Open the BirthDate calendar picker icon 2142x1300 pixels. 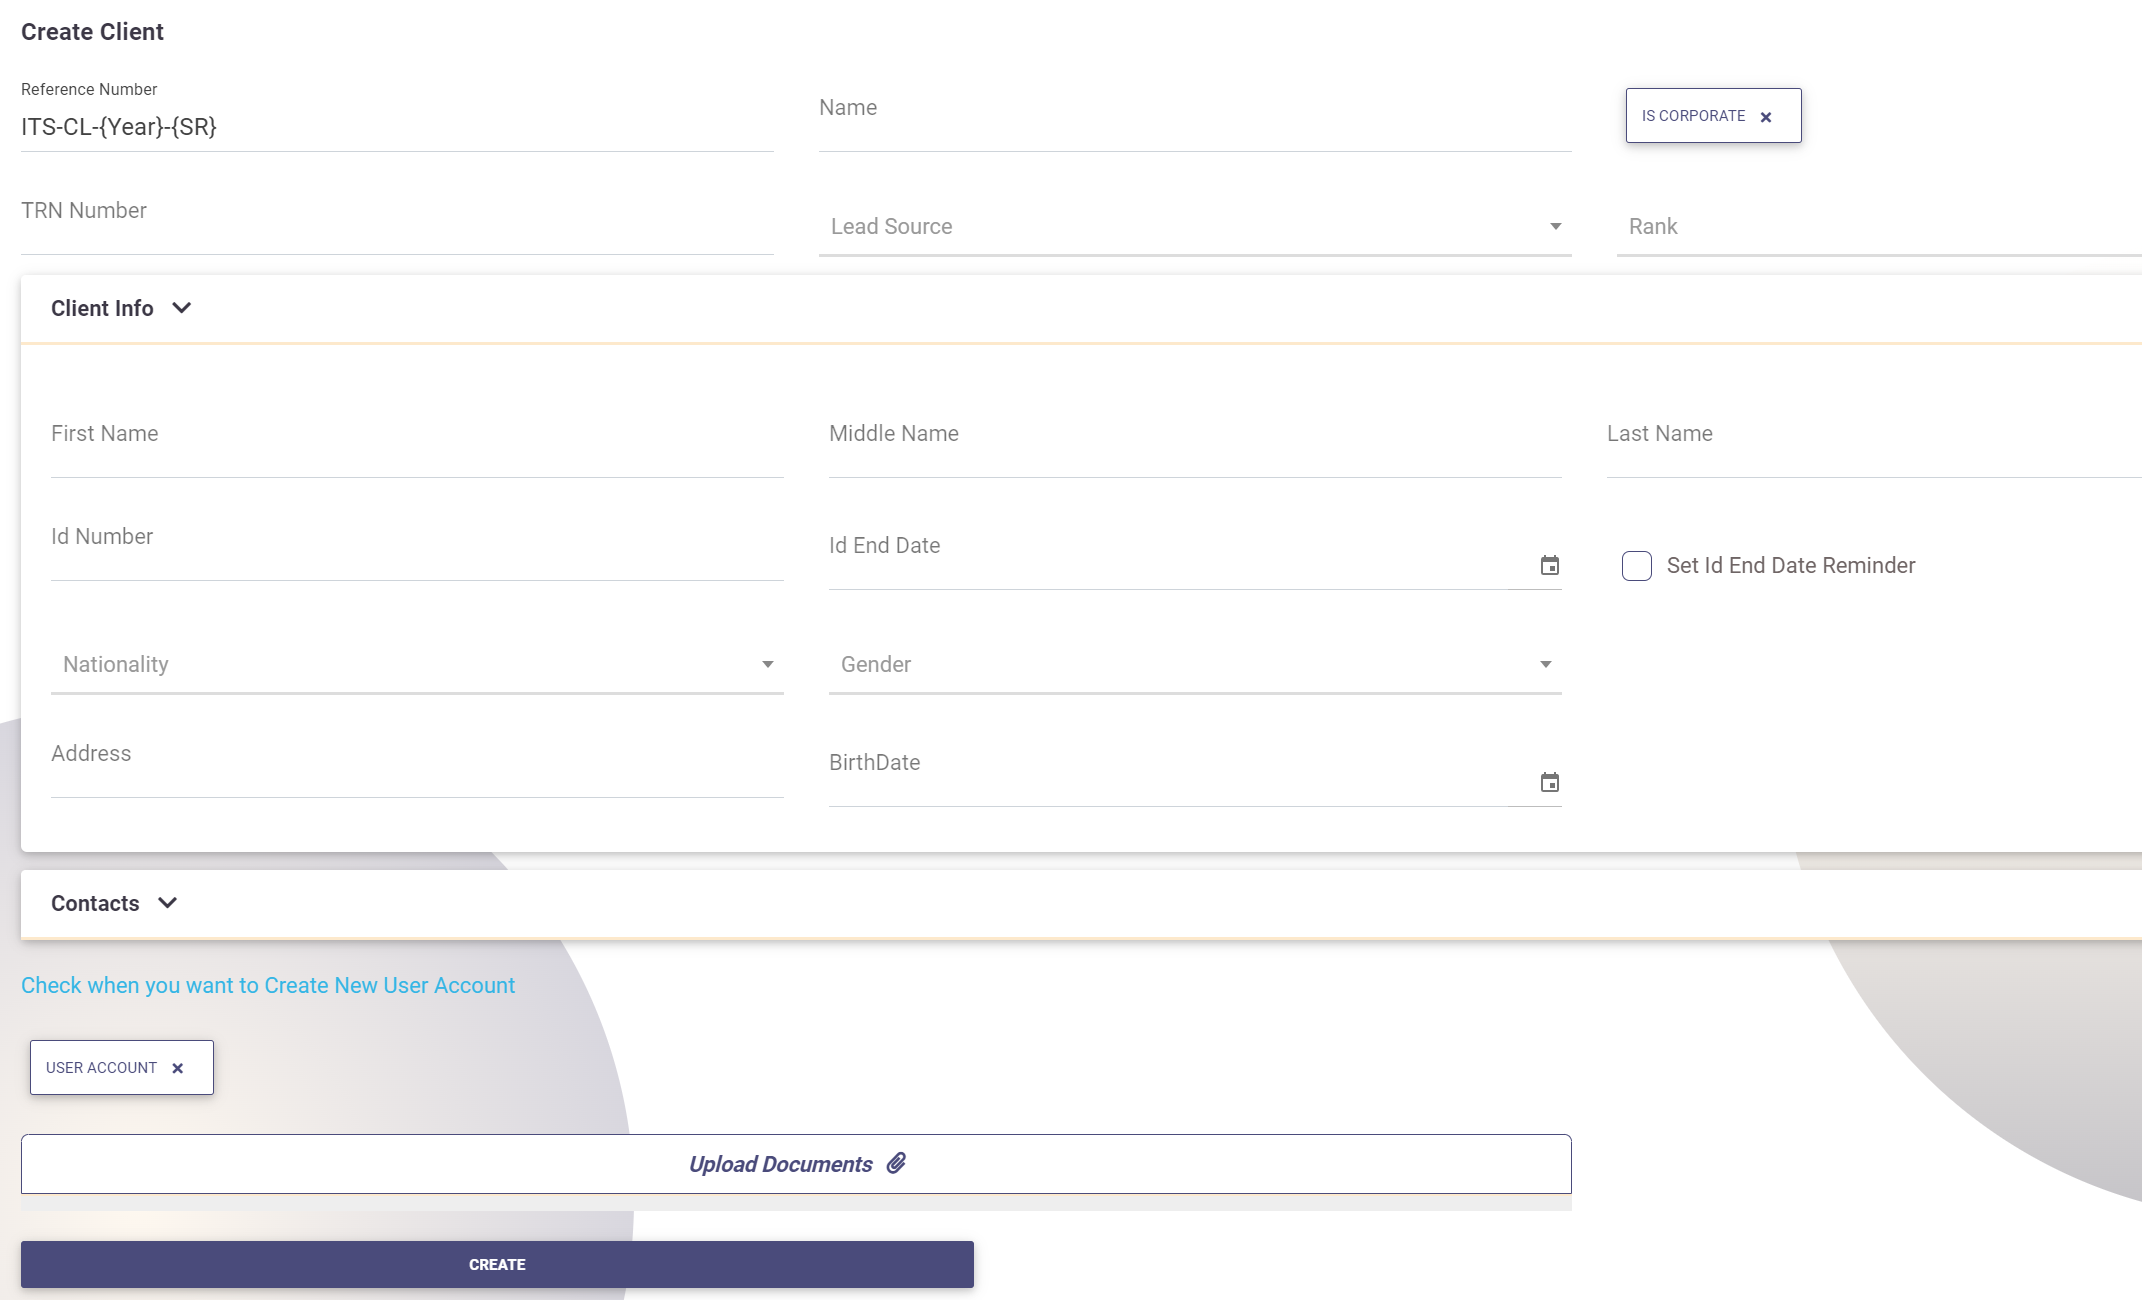[x=1549, y=783]
